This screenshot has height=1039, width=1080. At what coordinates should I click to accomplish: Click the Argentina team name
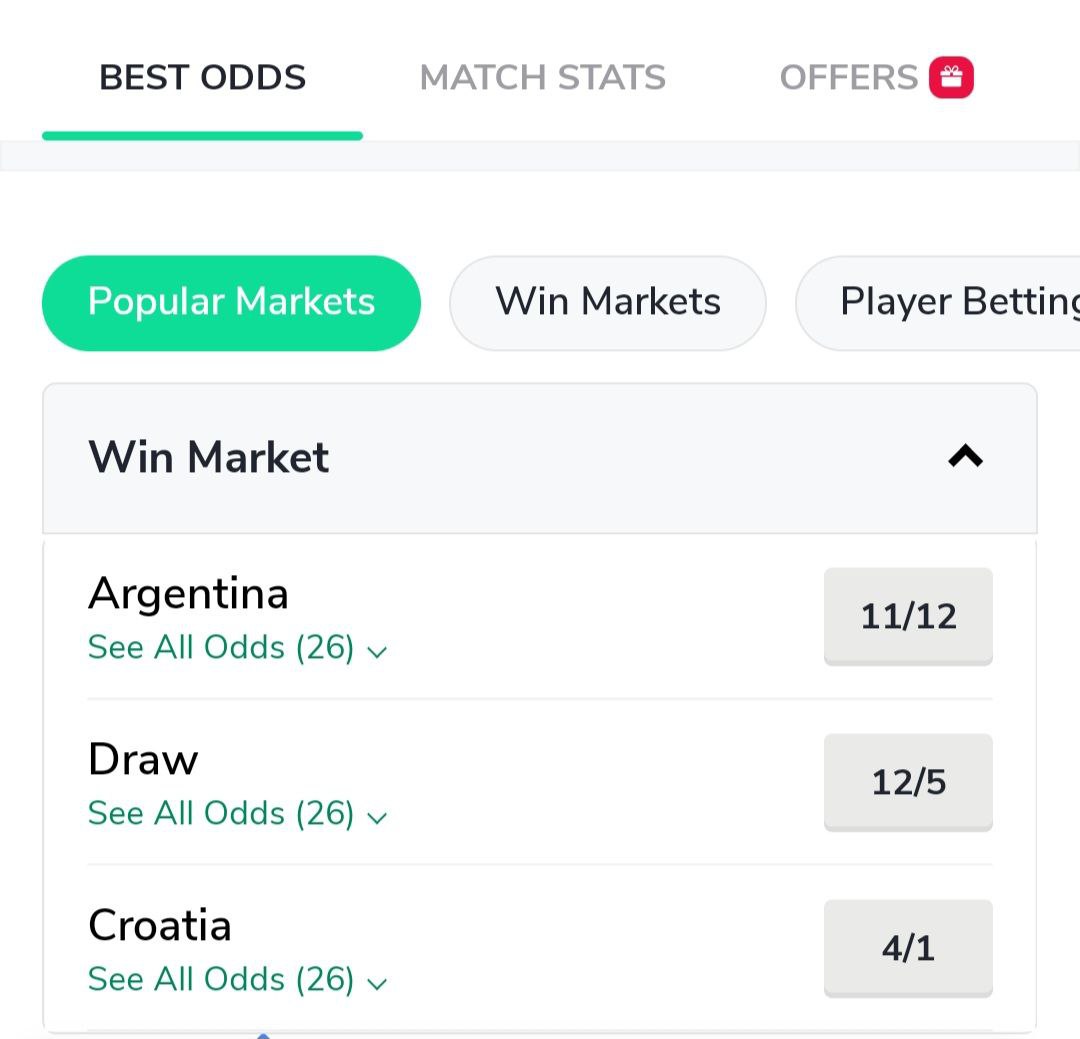[x=188, y=594]
